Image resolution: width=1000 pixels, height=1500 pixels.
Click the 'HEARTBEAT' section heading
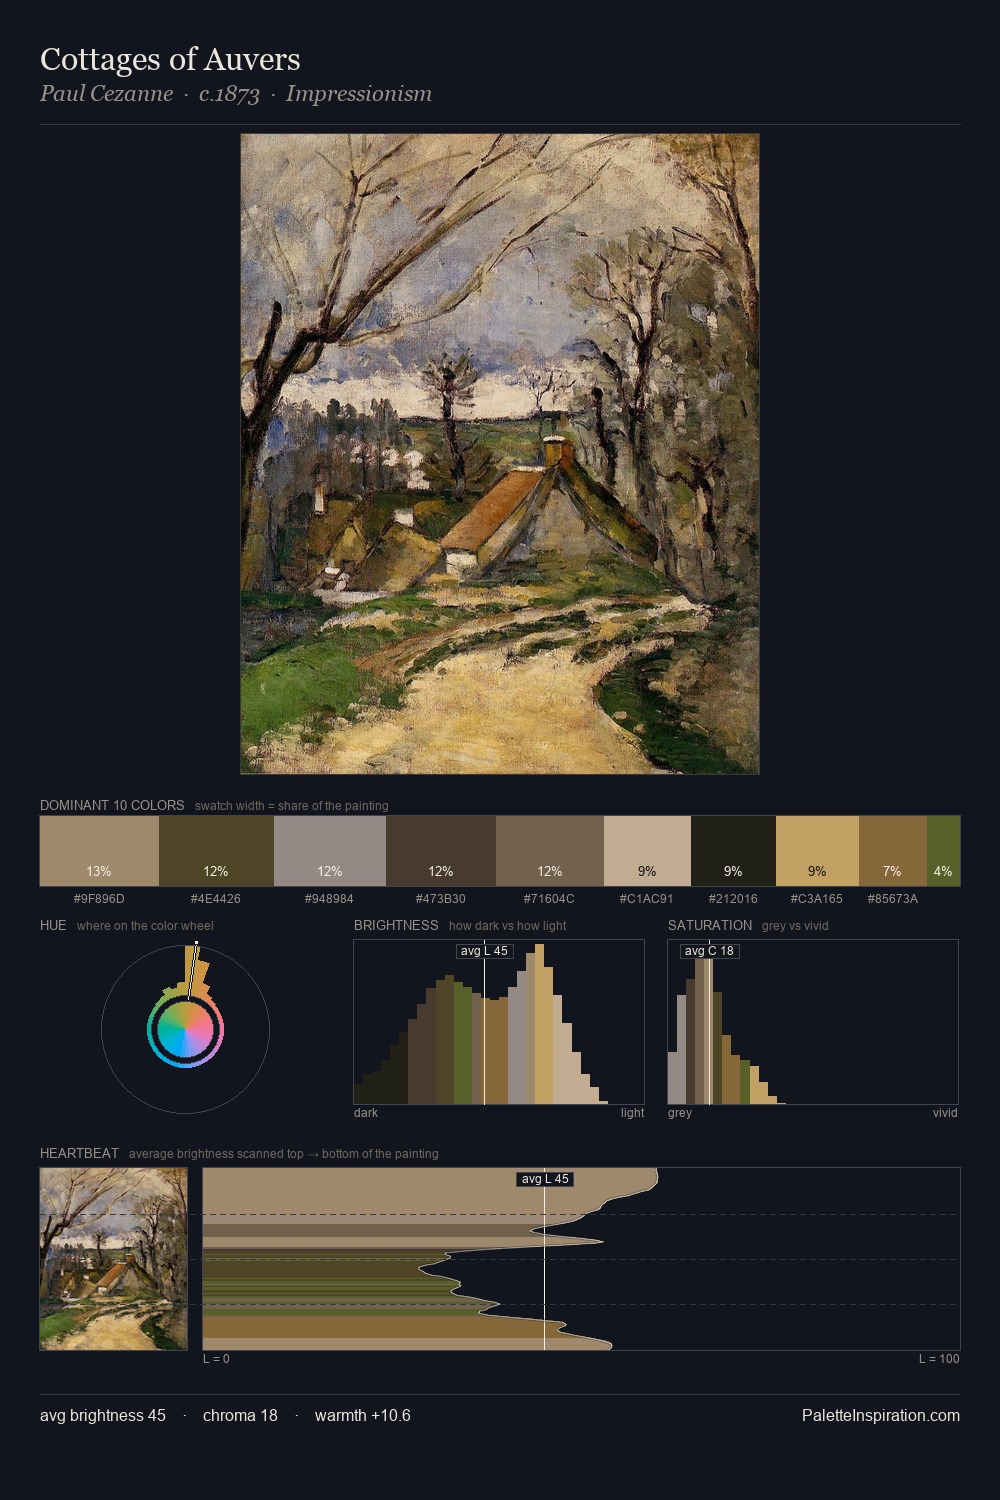pos(79,1153)
